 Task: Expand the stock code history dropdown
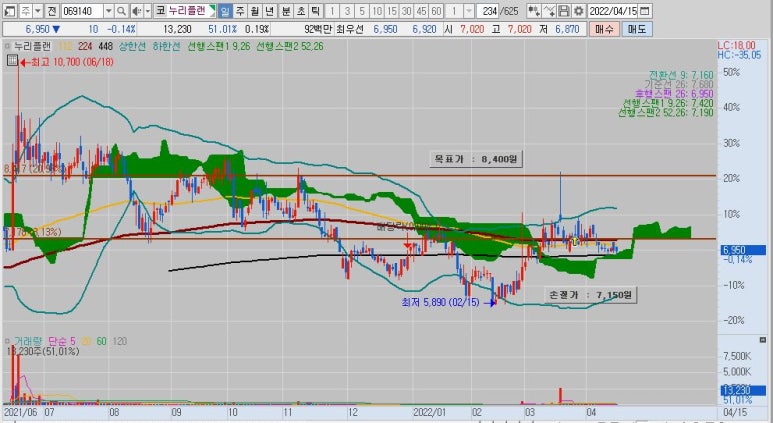[x=108, y=10]
